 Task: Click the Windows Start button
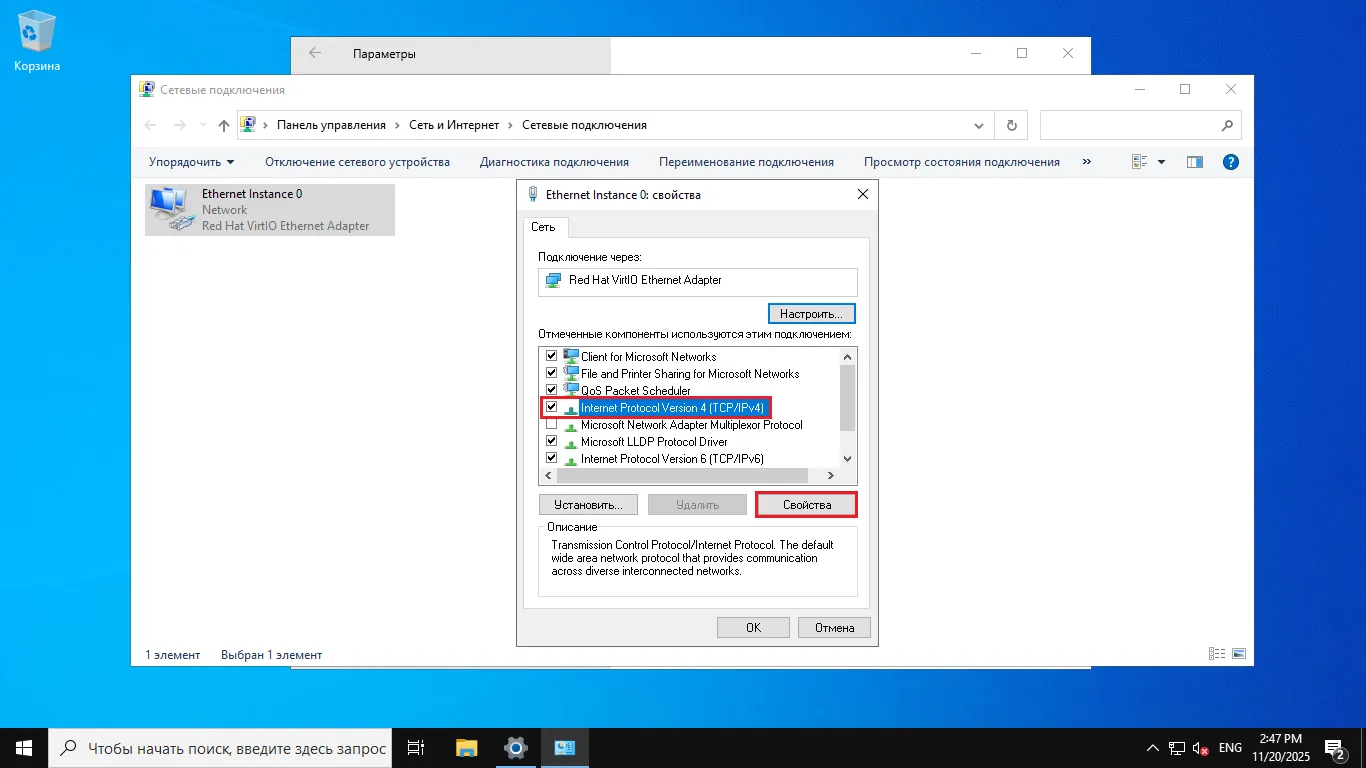24,747
